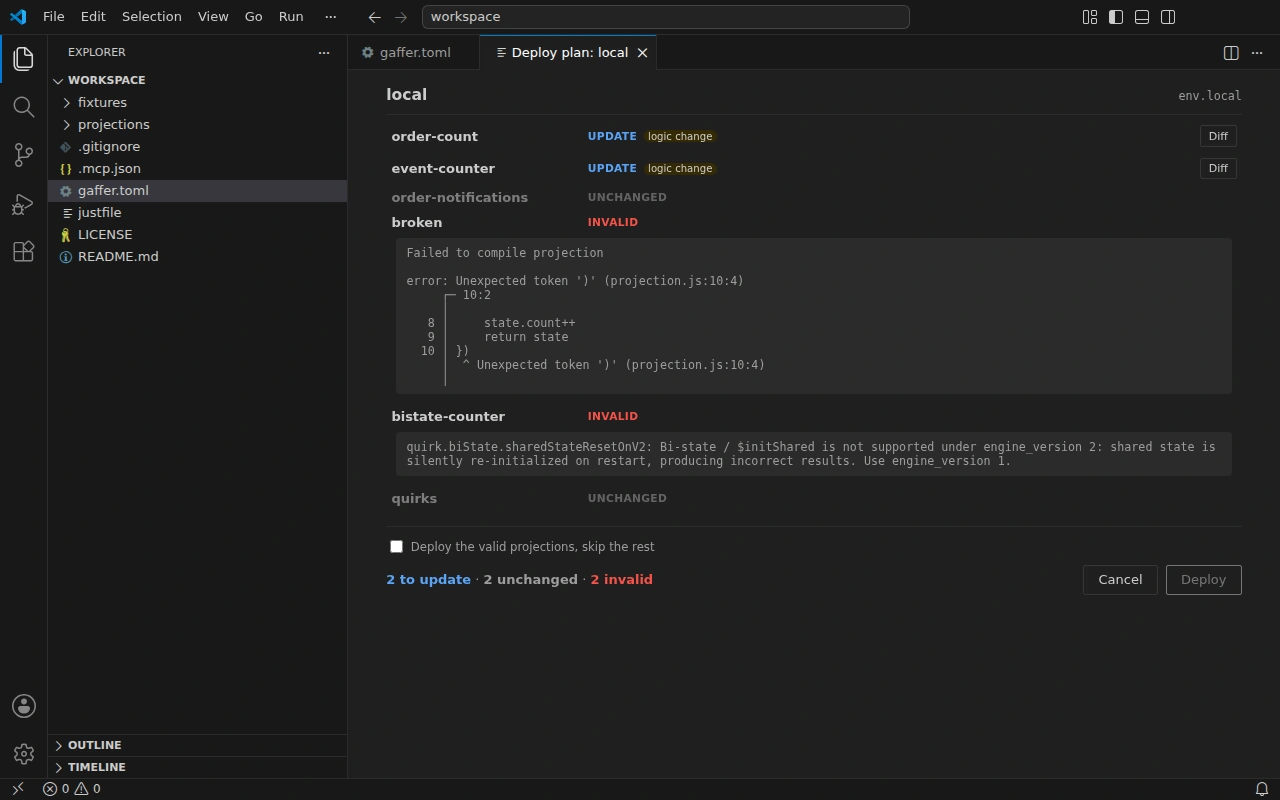The height and width of the screenshot is (800, 1280).
Task: Click the Cancel button
Action: [x=1120, y=580]
